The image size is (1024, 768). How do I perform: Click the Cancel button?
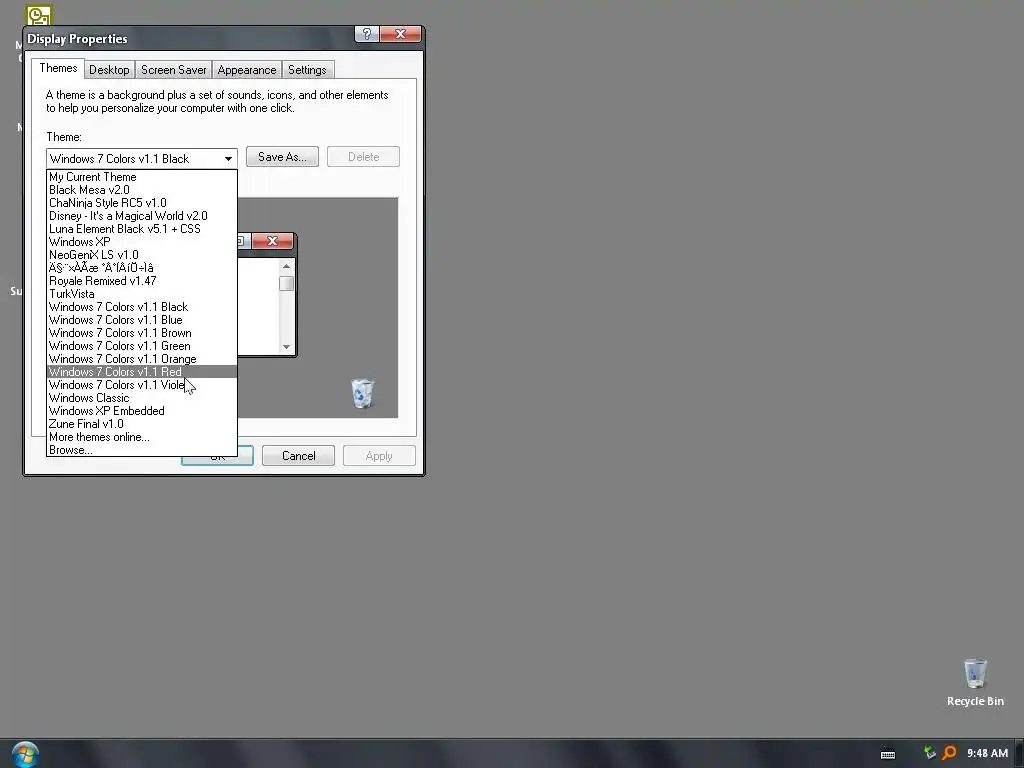(x=298, y=456)
